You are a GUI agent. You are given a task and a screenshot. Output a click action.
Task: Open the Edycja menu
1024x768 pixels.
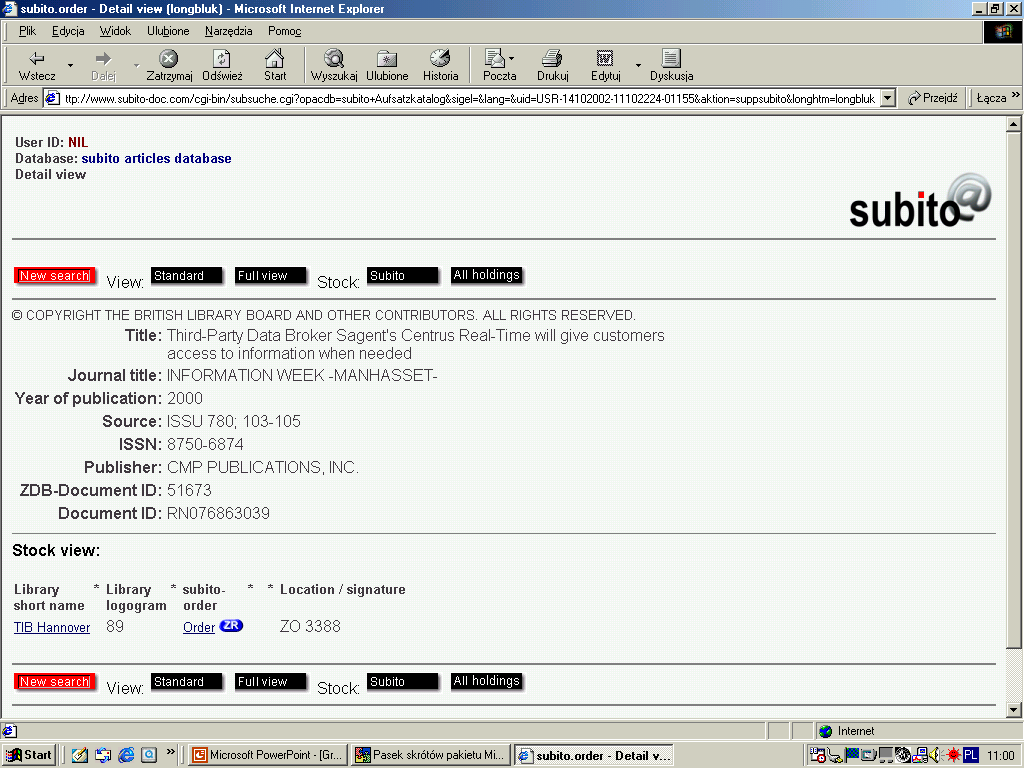(68, 31)
